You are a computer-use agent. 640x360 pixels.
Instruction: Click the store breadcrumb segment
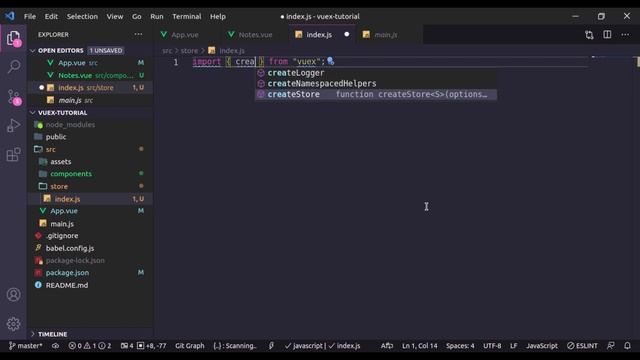pyautogui.click(x=189, y=51)
